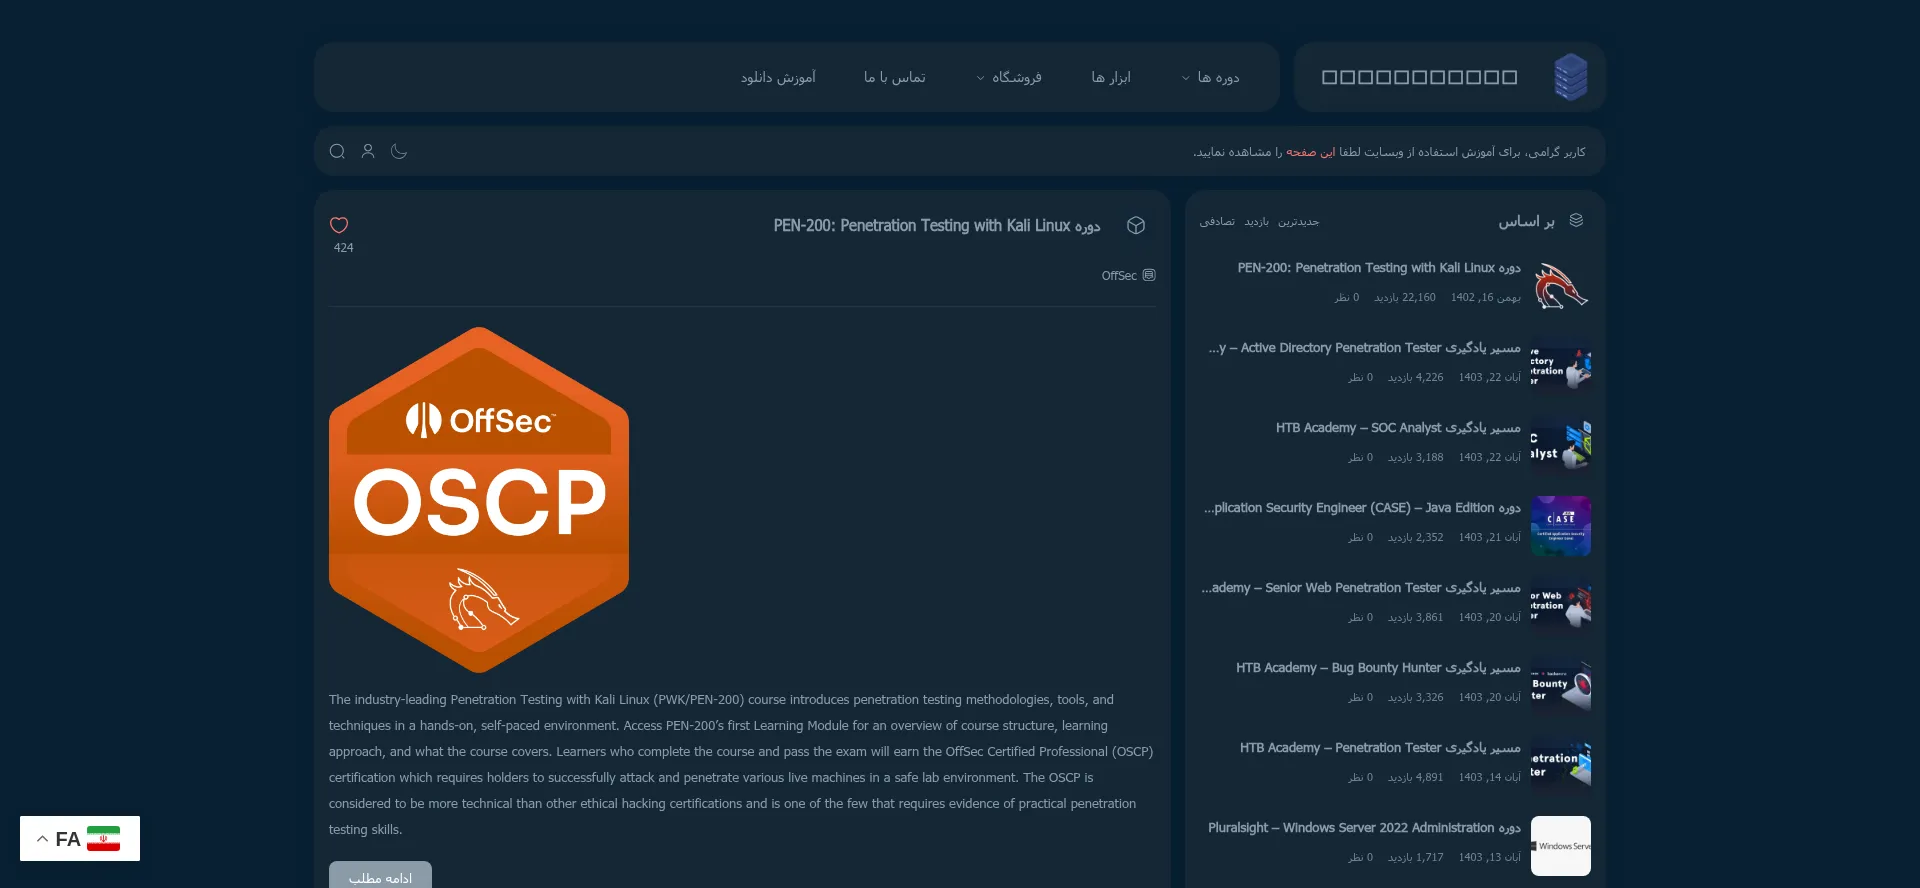The image size is (1920, 888).
Task: Open the ابزار ها menu item
Action: (1111, 77)
